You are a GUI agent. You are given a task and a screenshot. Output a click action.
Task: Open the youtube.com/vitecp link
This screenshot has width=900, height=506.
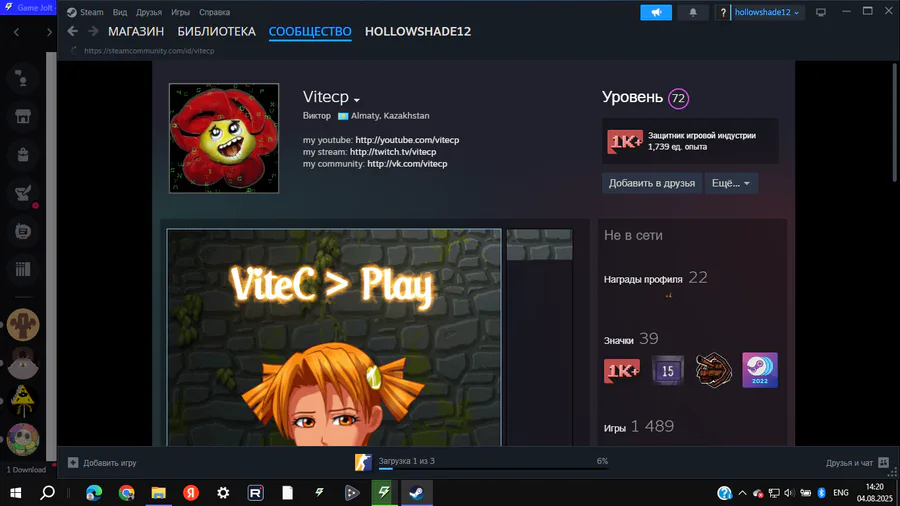(407, 140)
